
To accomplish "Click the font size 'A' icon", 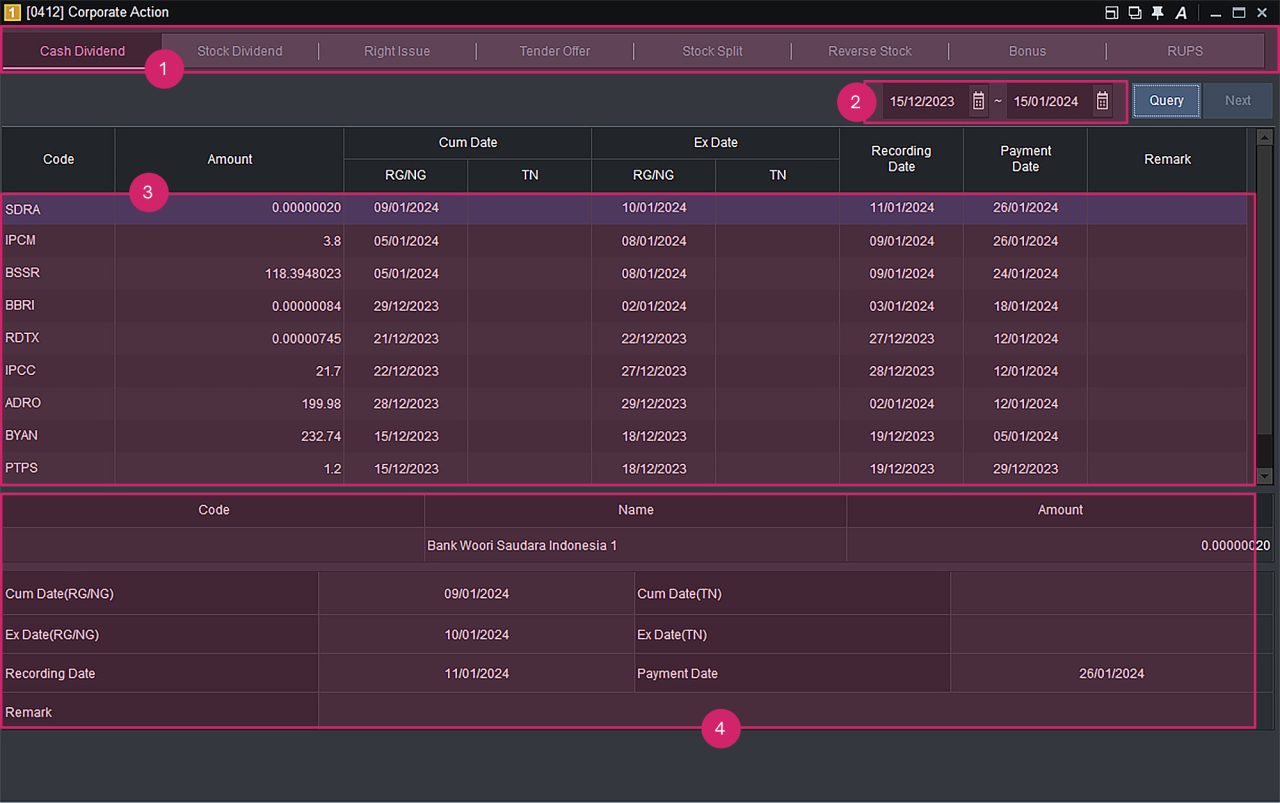I will coord(1181,13).
